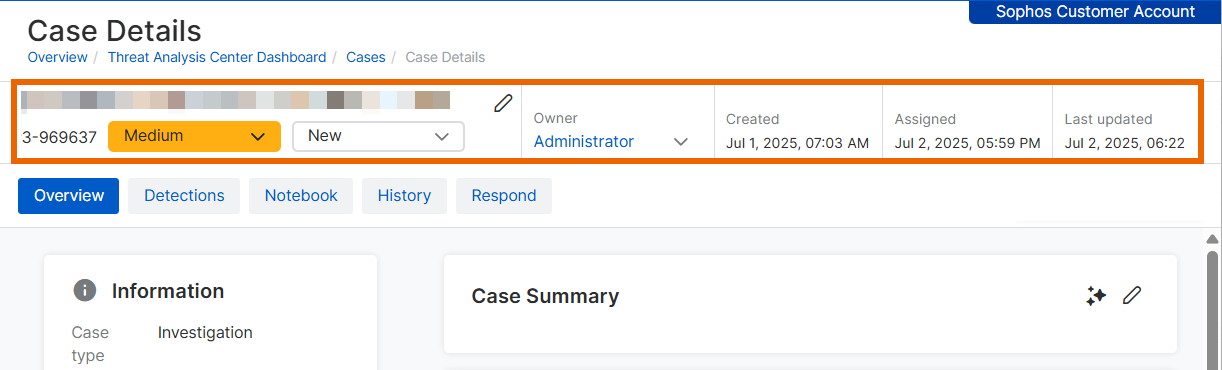Return to Cases via the breadcrumb
The width and height of the screenshot is (1222, 370).
(366, 57)
